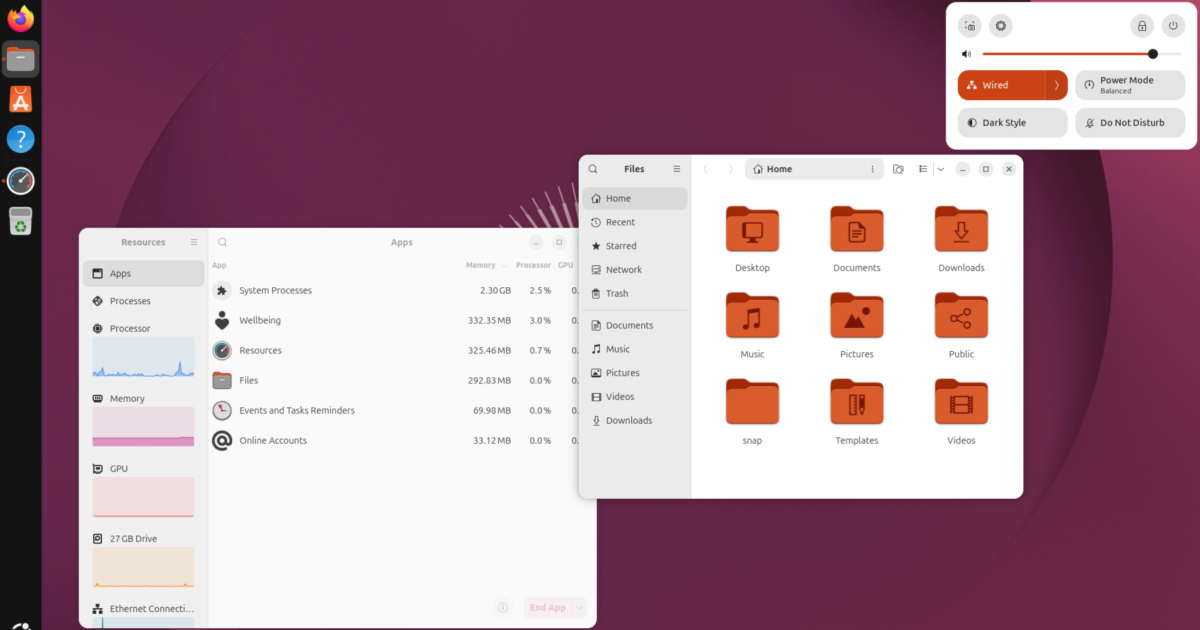
Task: Open Firefox from the dock
Action: pyautogui.click(x=20, y=19)
